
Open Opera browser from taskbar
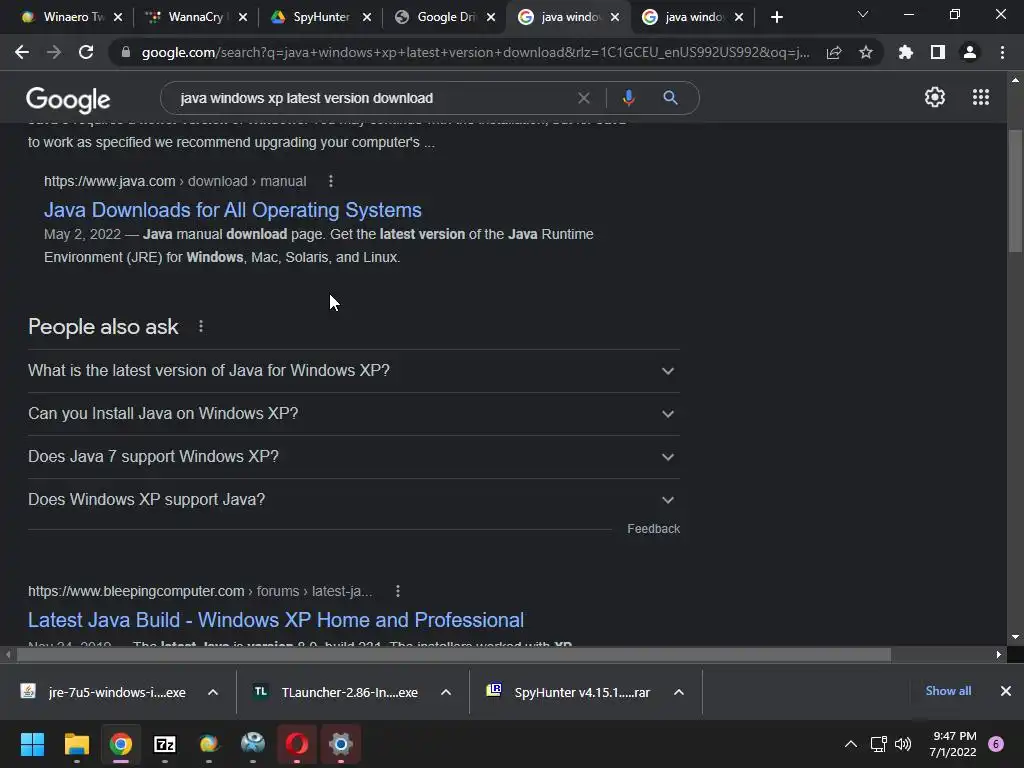[x=296, y=744]
